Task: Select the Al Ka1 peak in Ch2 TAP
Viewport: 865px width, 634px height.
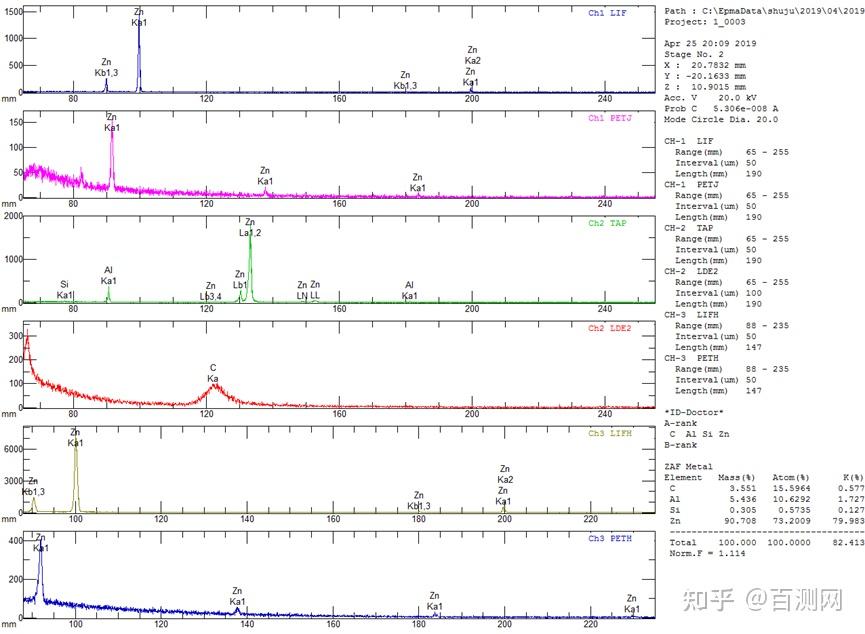Action: (x=108, y=294)
